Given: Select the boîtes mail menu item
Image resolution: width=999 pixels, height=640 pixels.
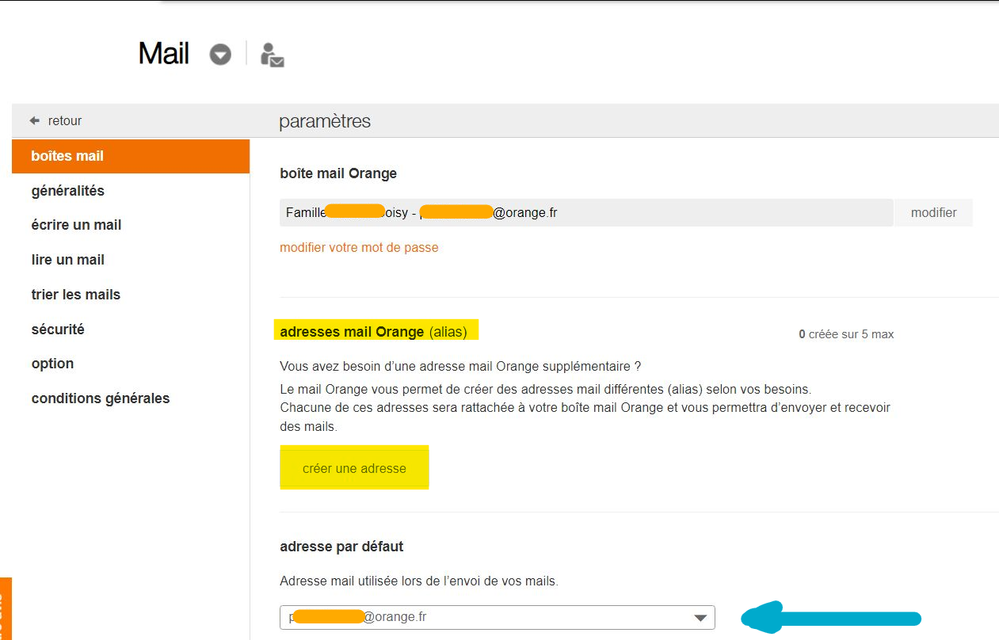Looking at the screenshot, I should pos(131,156).
